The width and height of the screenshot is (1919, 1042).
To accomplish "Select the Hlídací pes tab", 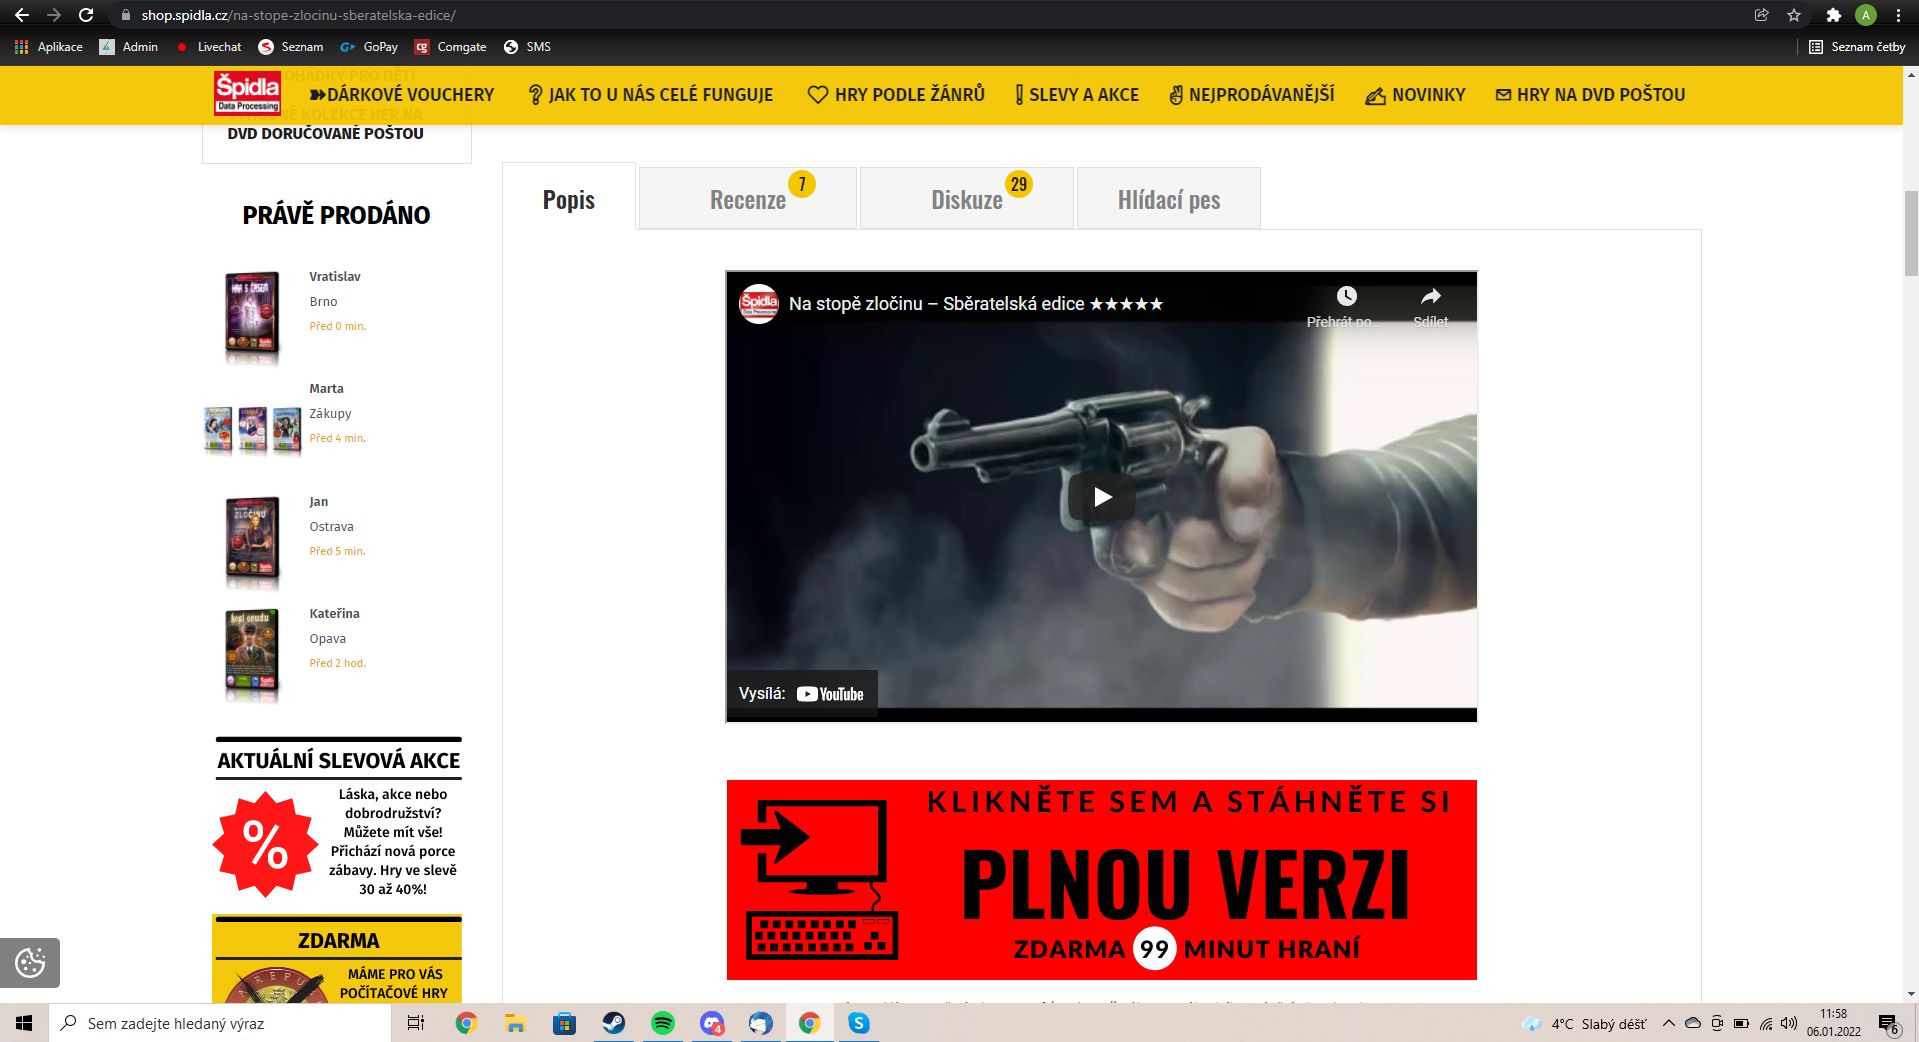I will pyautogui.click(x=1168, y=200).
